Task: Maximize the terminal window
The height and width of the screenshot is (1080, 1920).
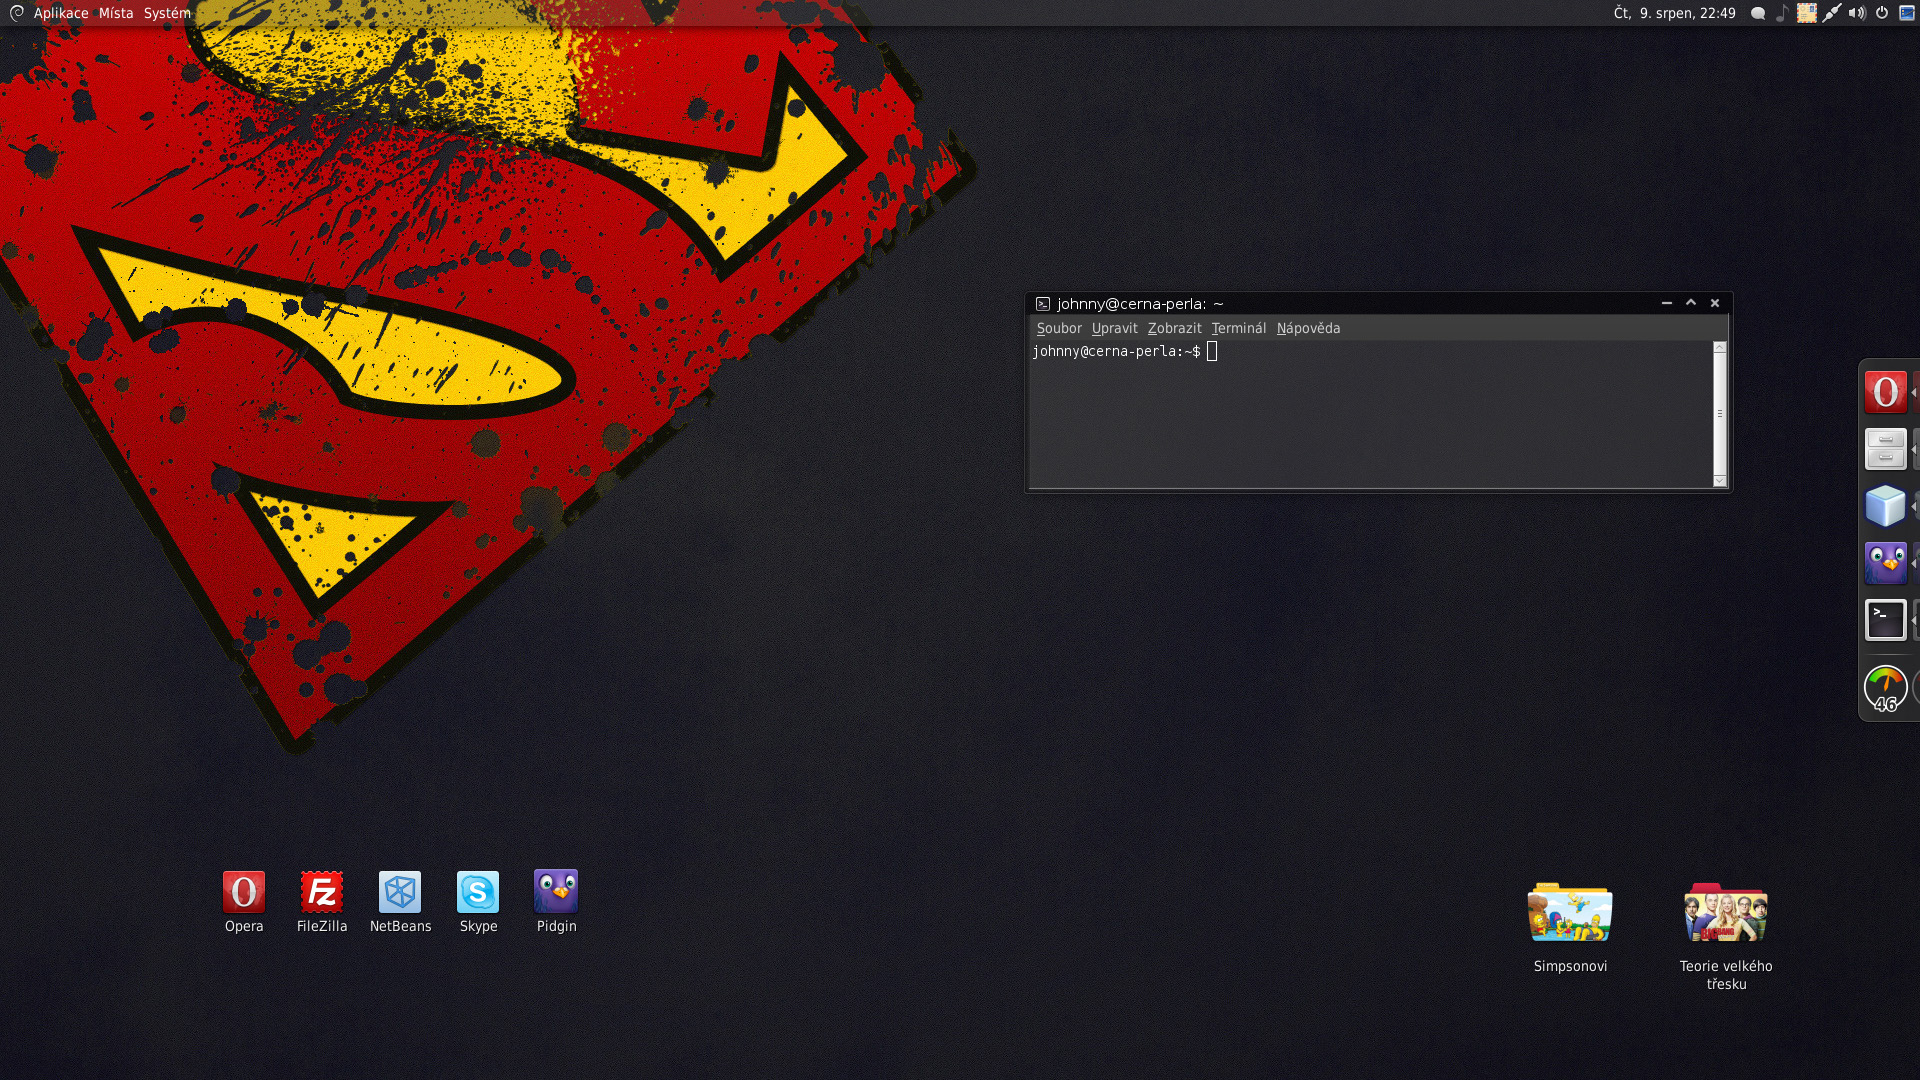Action: click(1691, 303)
